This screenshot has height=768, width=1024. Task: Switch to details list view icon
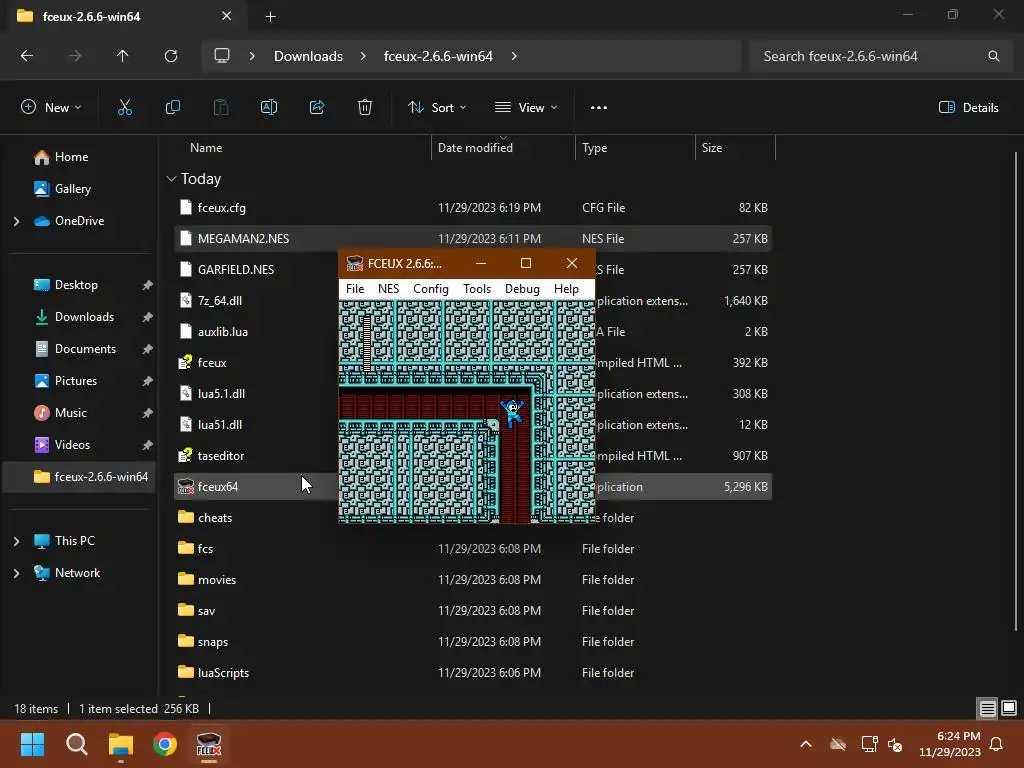tap(987, 708)
